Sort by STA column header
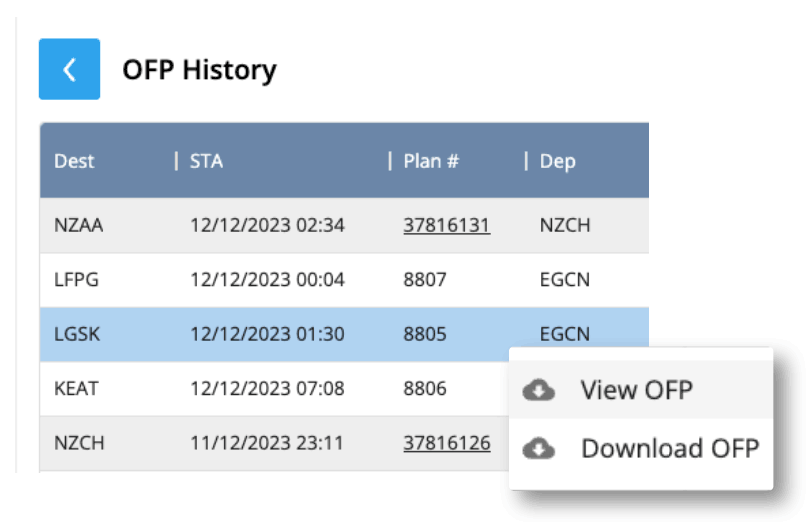 tap(206, 161)
